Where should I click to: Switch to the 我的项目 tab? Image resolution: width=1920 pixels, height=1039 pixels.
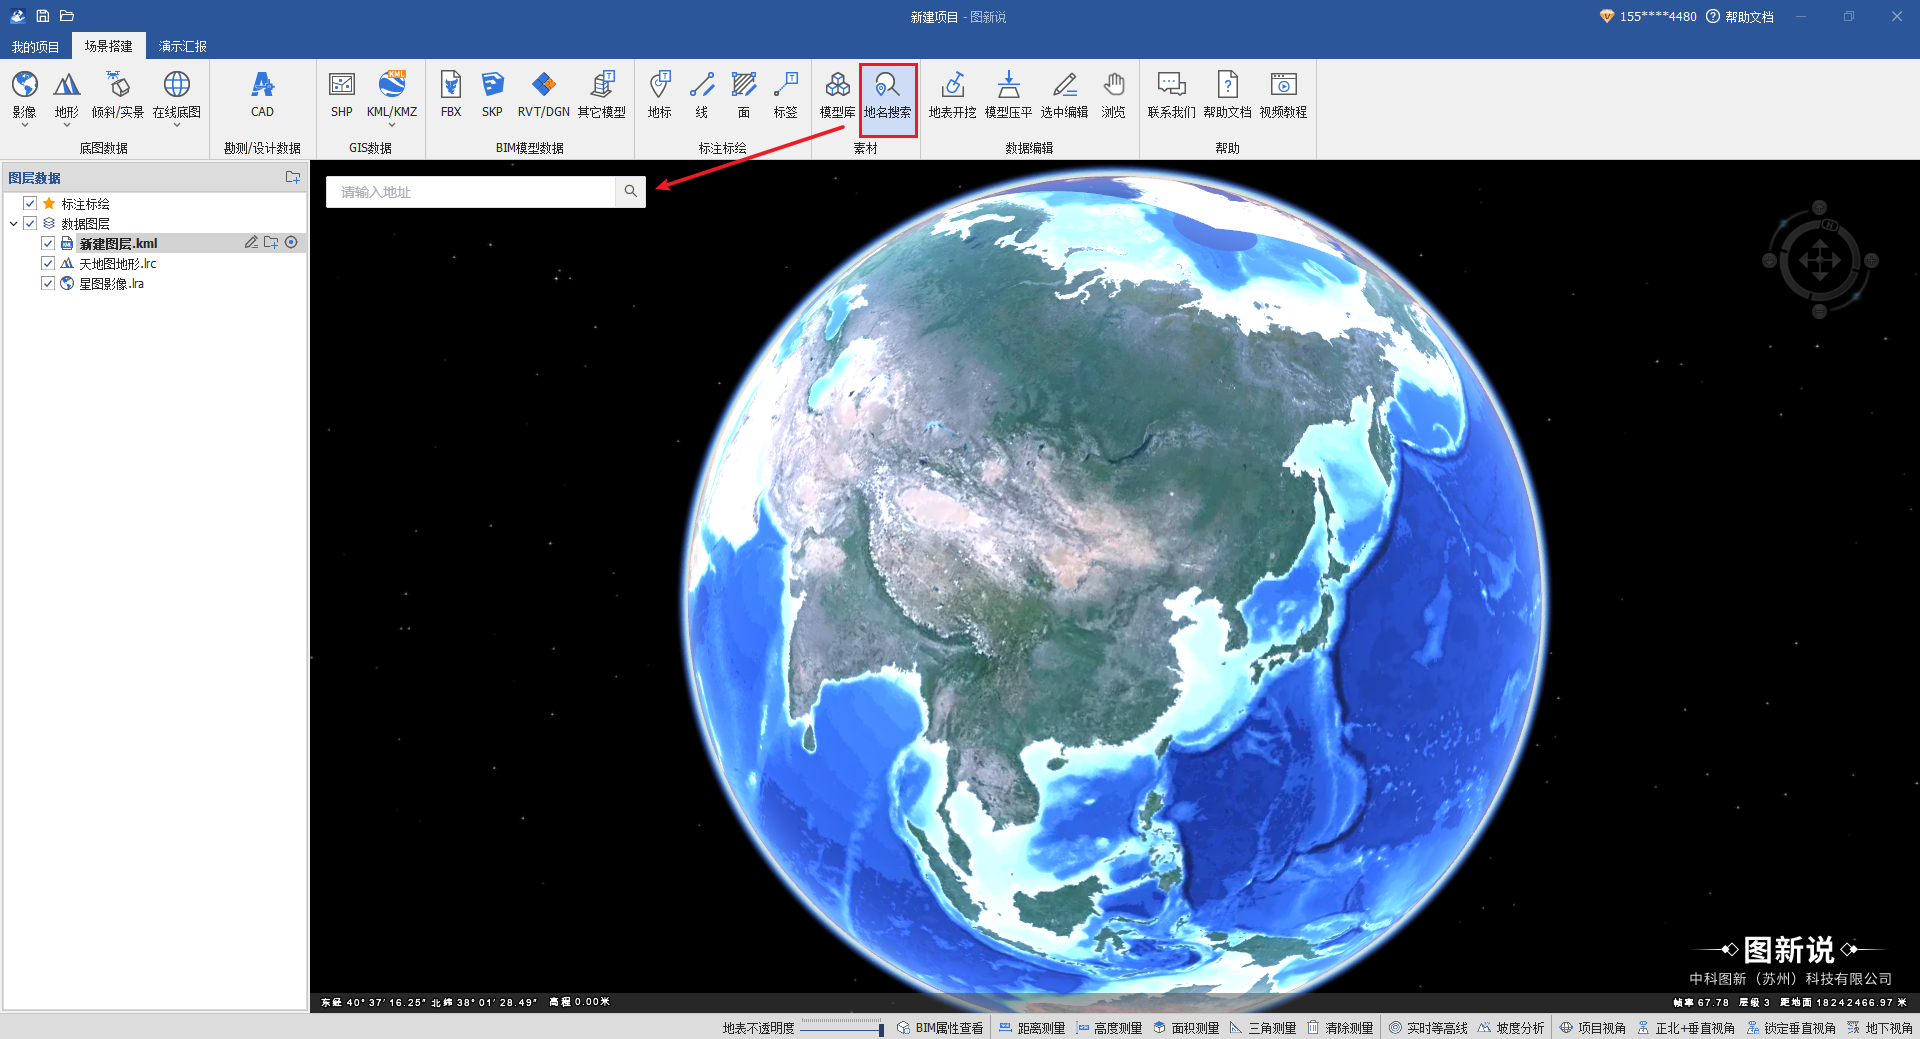coord(35,47)
